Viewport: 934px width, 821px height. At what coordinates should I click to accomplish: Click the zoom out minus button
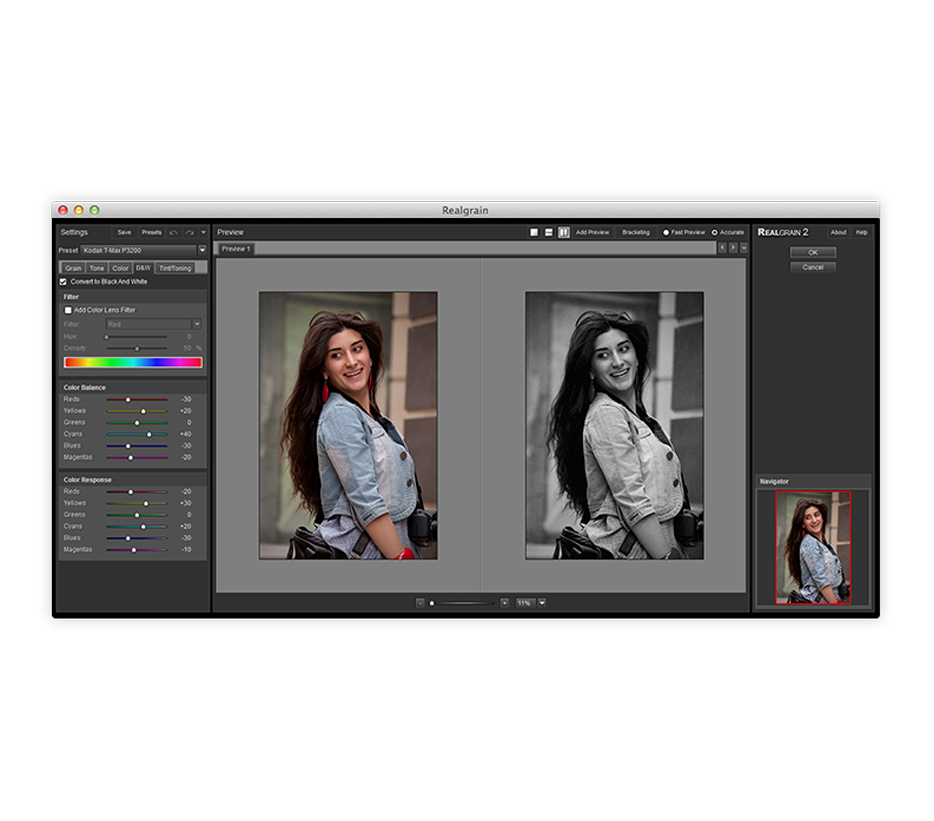click(x=421, y=603)
